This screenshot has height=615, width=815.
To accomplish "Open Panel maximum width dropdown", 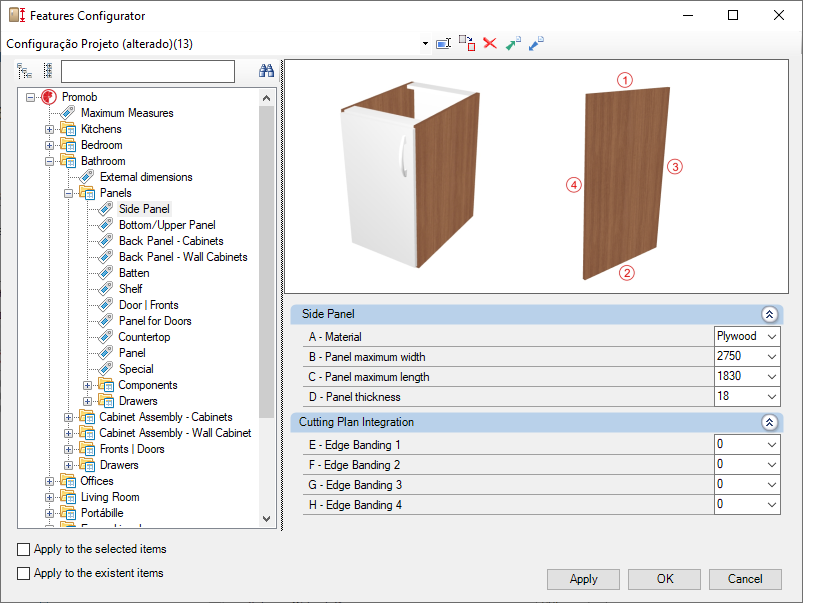I will click(x=772, y=357).
